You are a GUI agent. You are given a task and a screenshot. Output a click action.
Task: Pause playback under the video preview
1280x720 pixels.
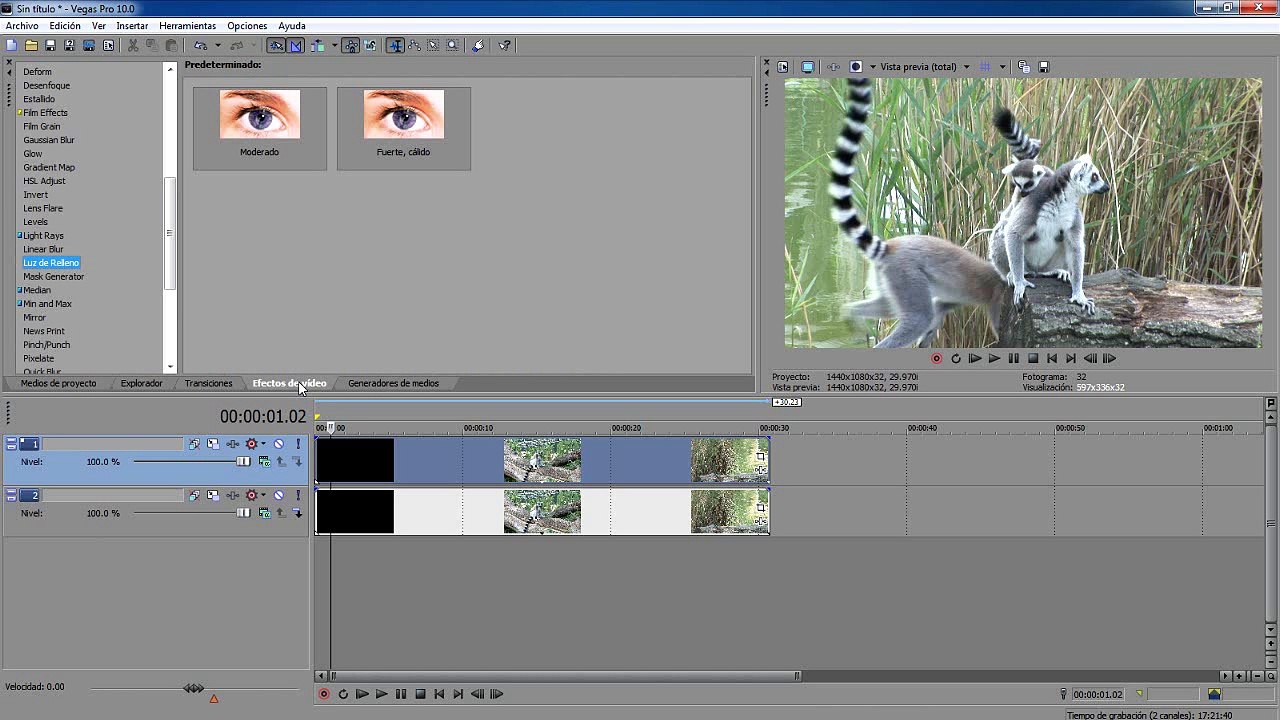pos(1013,358)
